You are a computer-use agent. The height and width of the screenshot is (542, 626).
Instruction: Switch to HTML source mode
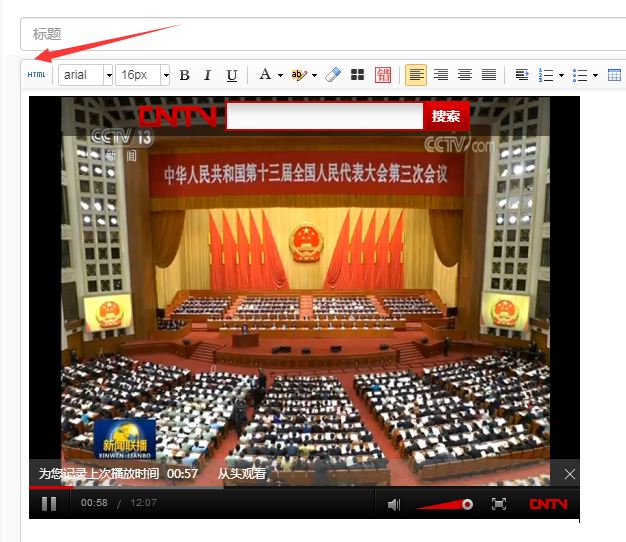click(36, 75)
